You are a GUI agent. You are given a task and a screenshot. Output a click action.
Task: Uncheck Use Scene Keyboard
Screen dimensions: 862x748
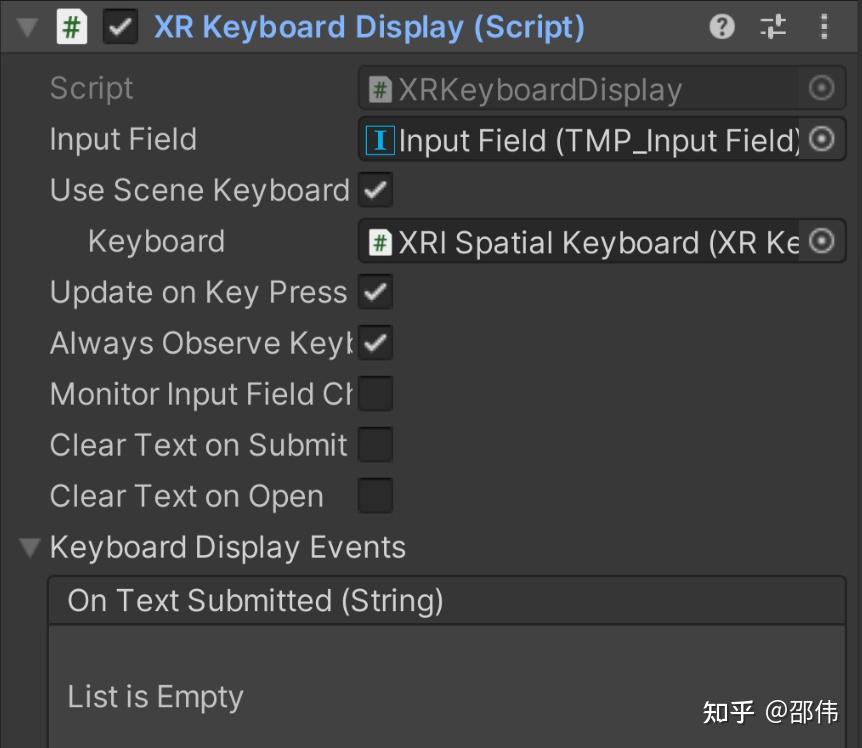coord(376,190)
